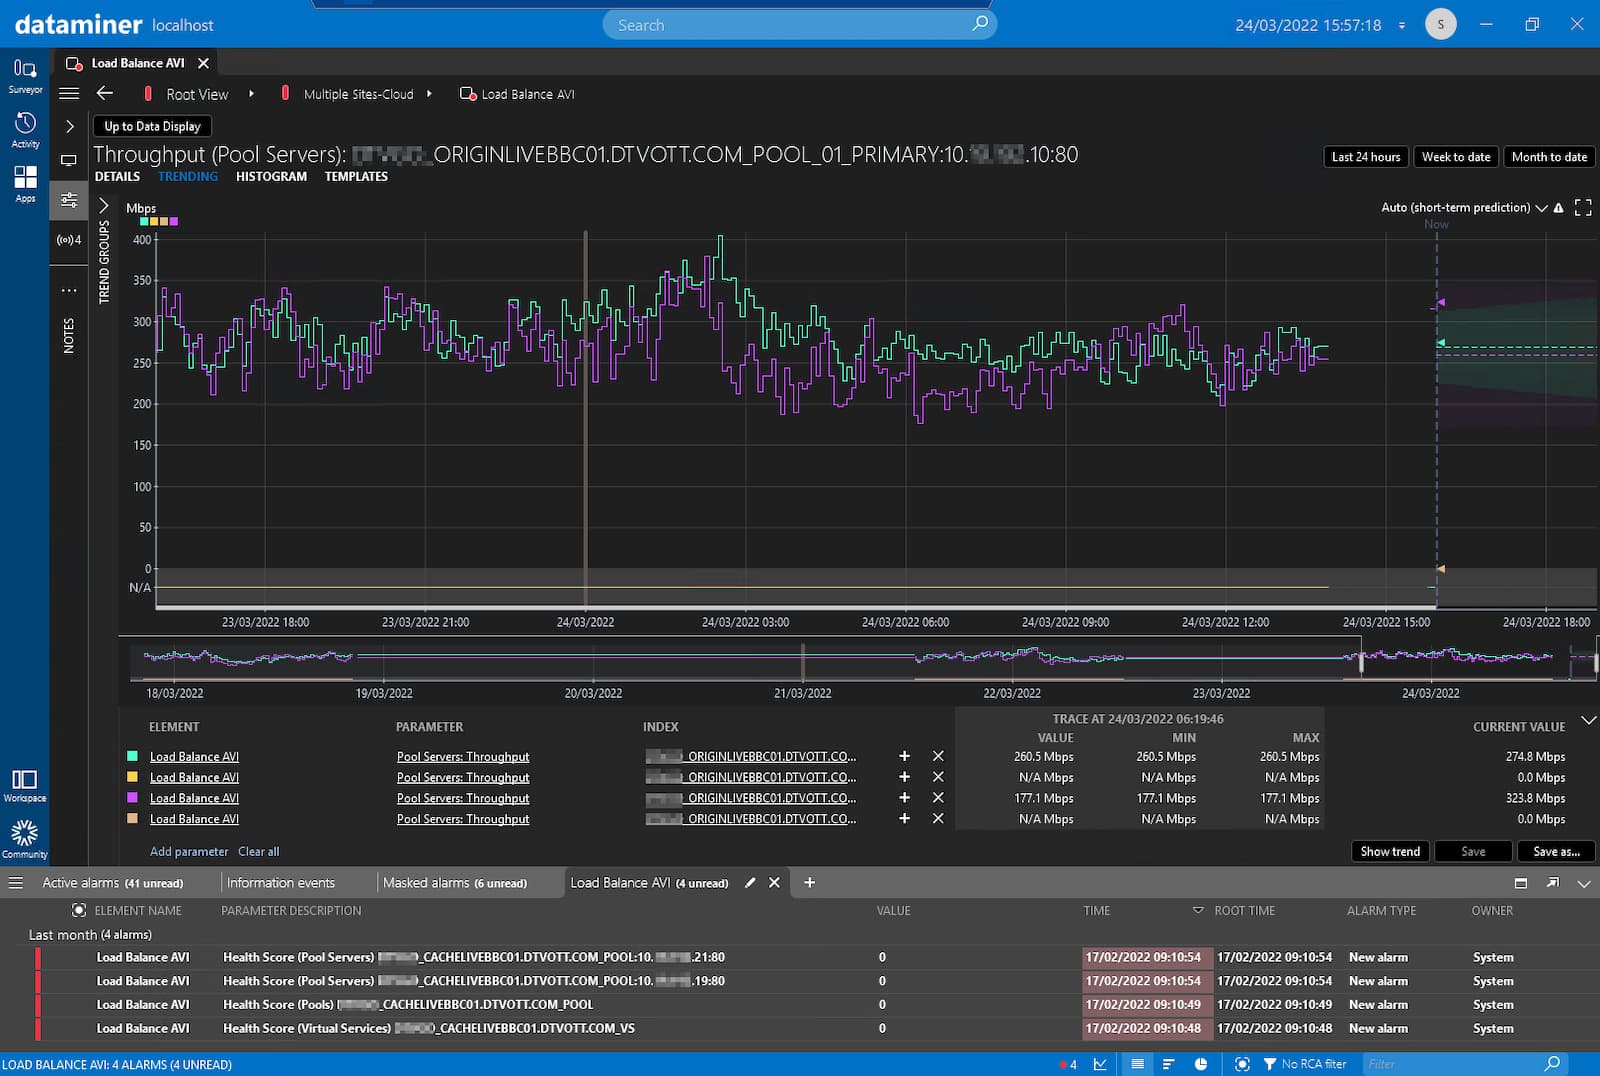Collapse the current value legend chevron
The width and height of the screenshot is (1600, 1076).
point(1587,721)
